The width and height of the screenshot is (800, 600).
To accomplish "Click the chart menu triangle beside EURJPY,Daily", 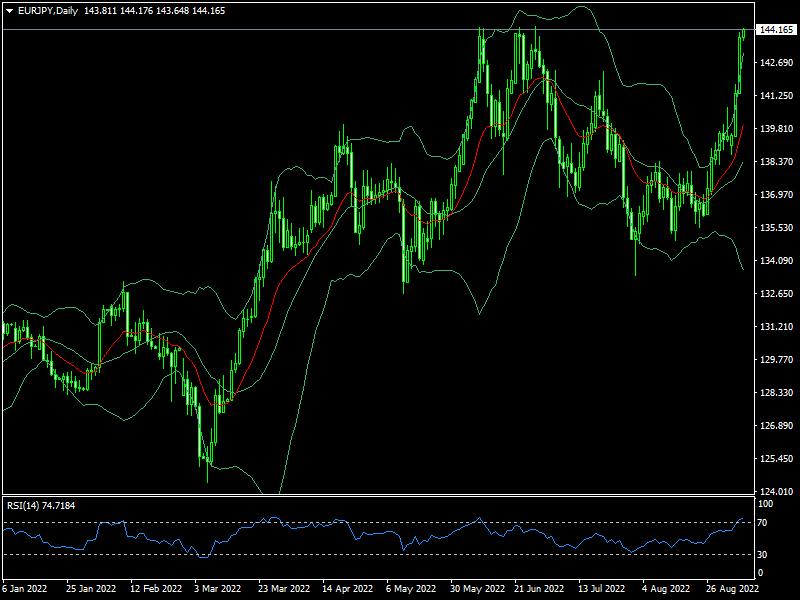I will tap(9, 11).
